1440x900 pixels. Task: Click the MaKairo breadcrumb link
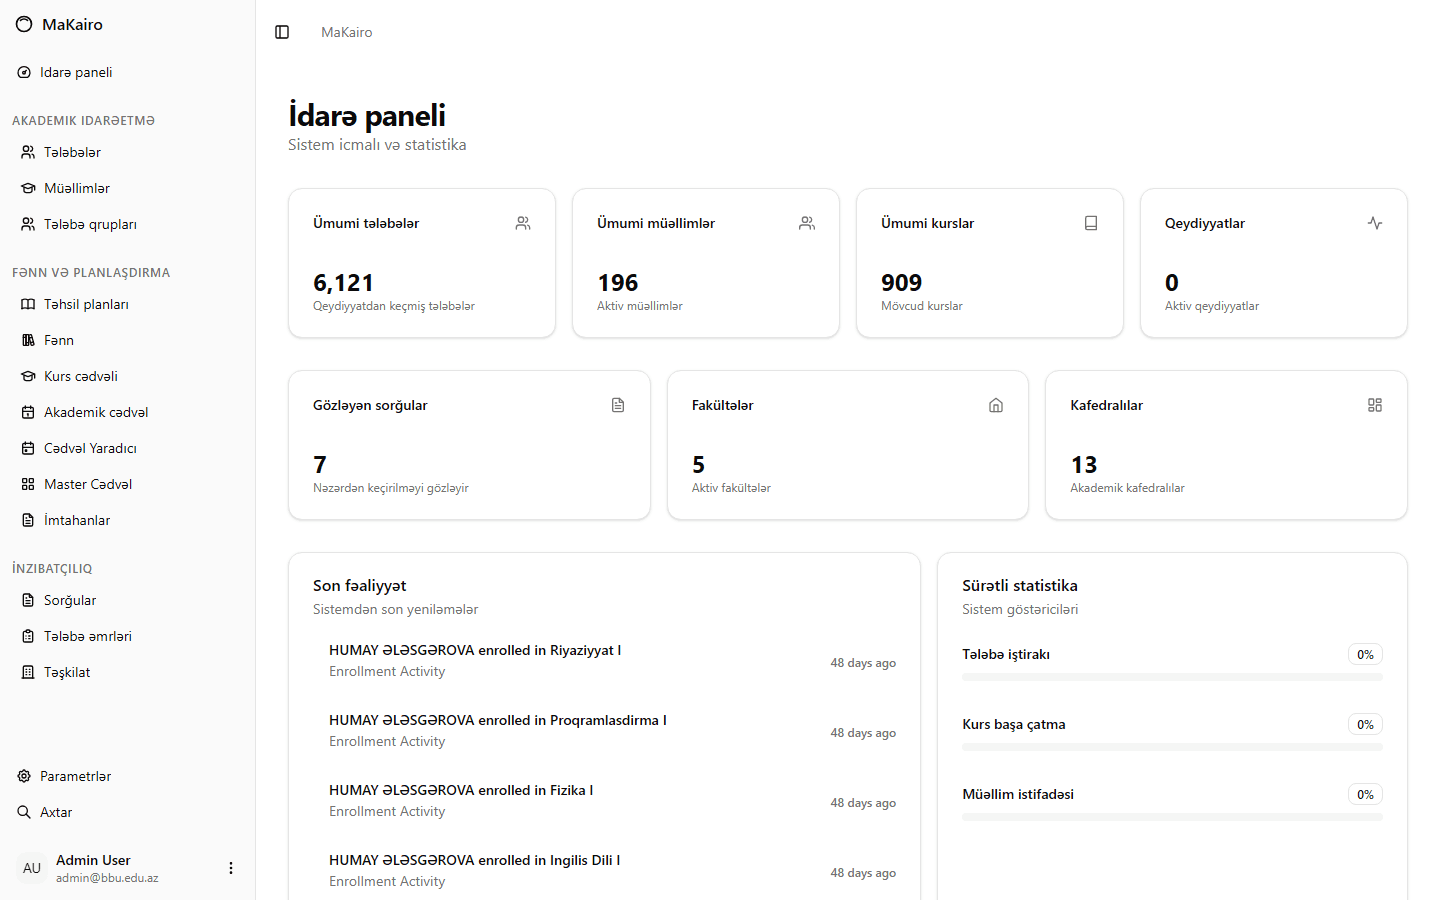(346, 32)
